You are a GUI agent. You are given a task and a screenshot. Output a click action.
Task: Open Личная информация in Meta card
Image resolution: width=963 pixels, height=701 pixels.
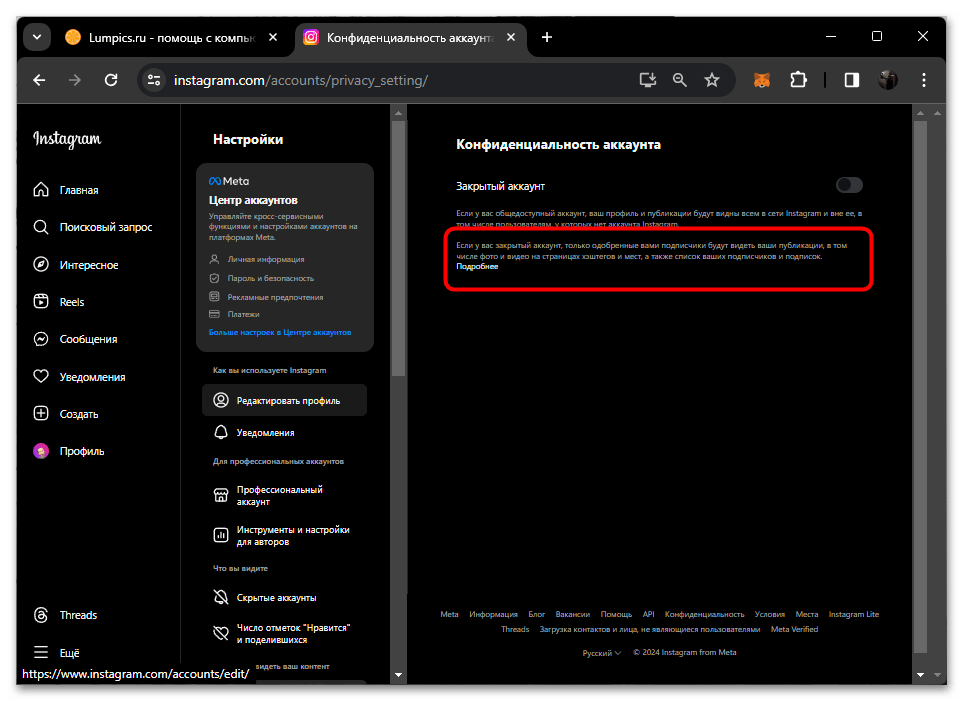(266, 259)
